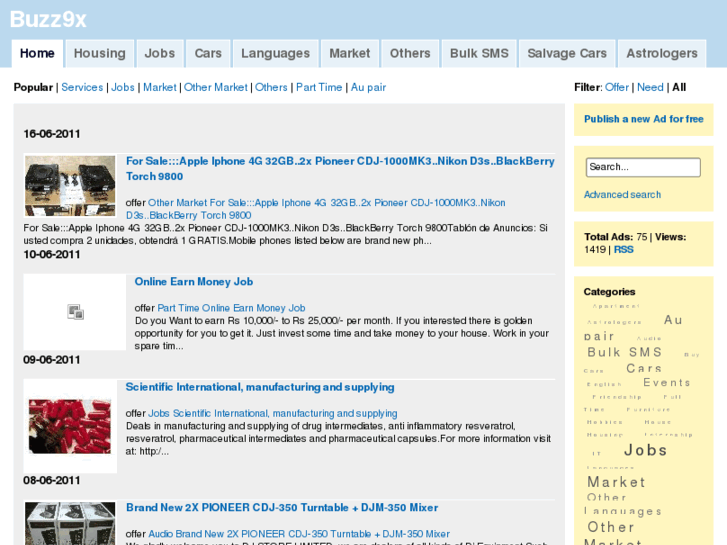This screenshot has height=545, width=727.
Task: Click the Pioneer boxes thumbnail
Action: (x=70, y=523)
